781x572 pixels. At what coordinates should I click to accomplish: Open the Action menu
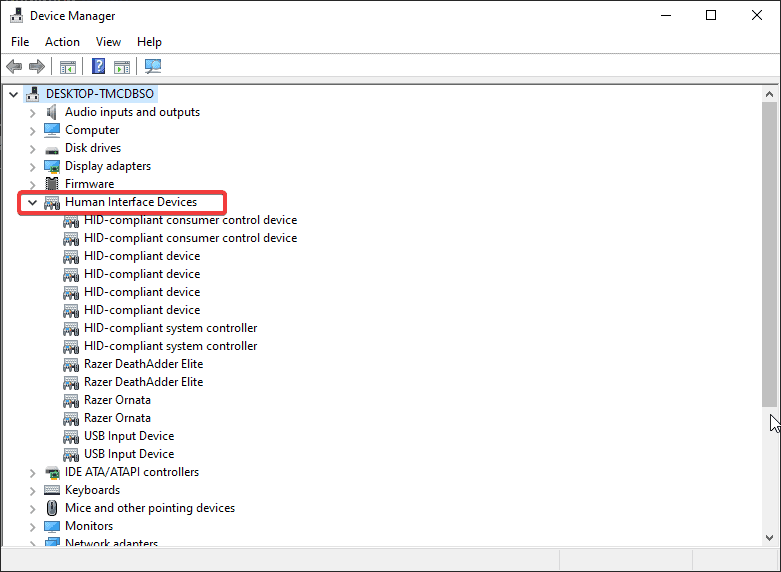tap(62, 42)
